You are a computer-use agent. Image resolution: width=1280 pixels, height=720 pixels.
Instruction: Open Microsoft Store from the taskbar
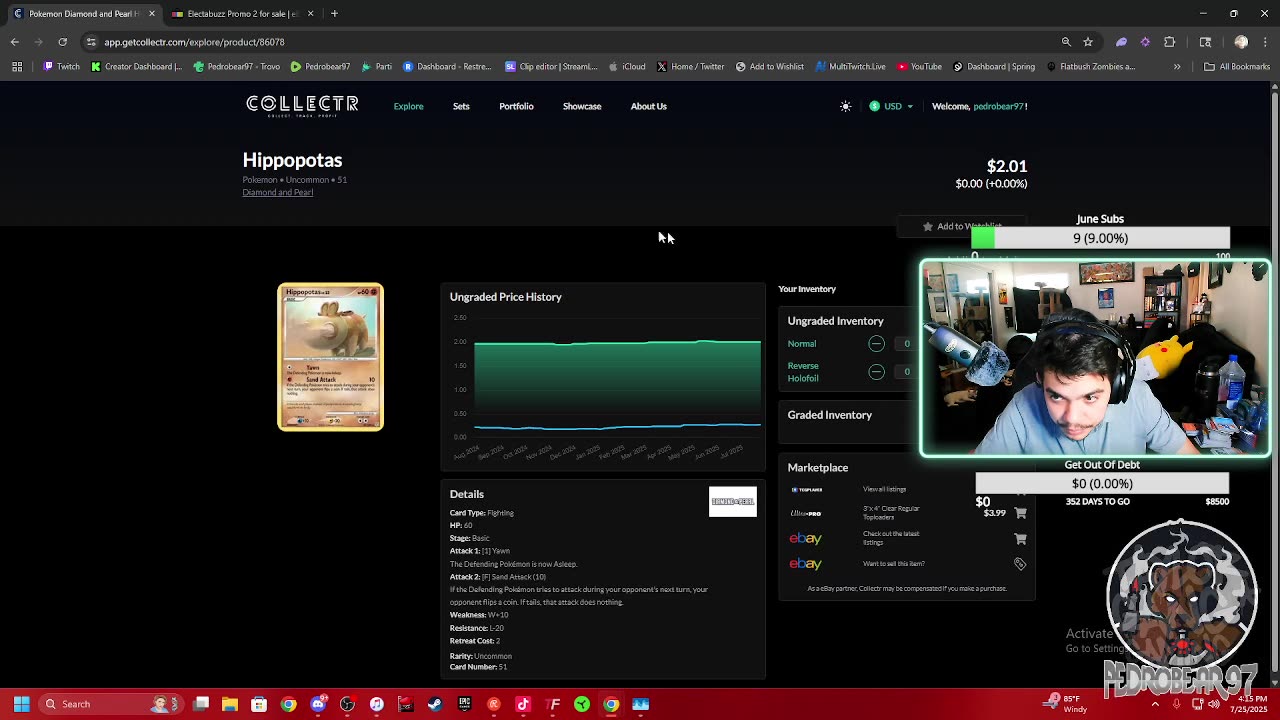pos(259,704)
